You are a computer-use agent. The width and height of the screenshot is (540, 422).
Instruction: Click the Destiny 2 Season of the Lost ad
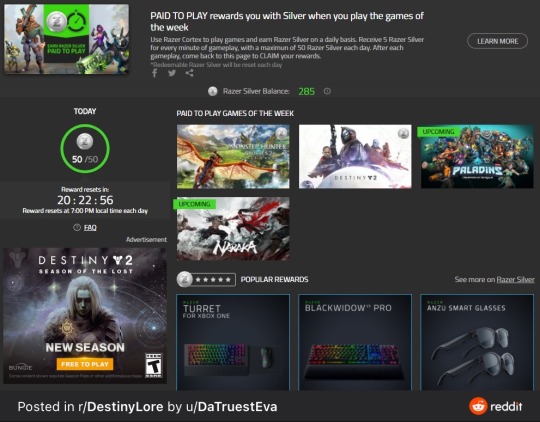tap(85, 316)
